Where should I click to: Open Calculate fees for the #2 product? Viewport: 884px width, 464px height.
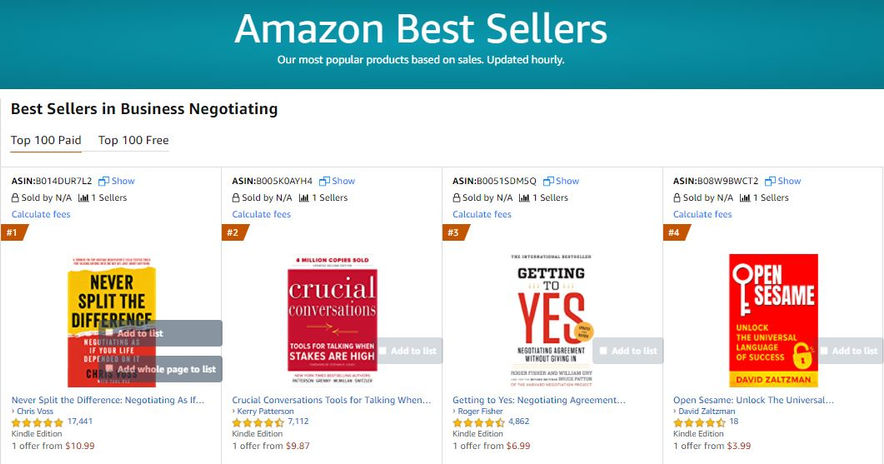pyautogui.click(x=261, y=214)
